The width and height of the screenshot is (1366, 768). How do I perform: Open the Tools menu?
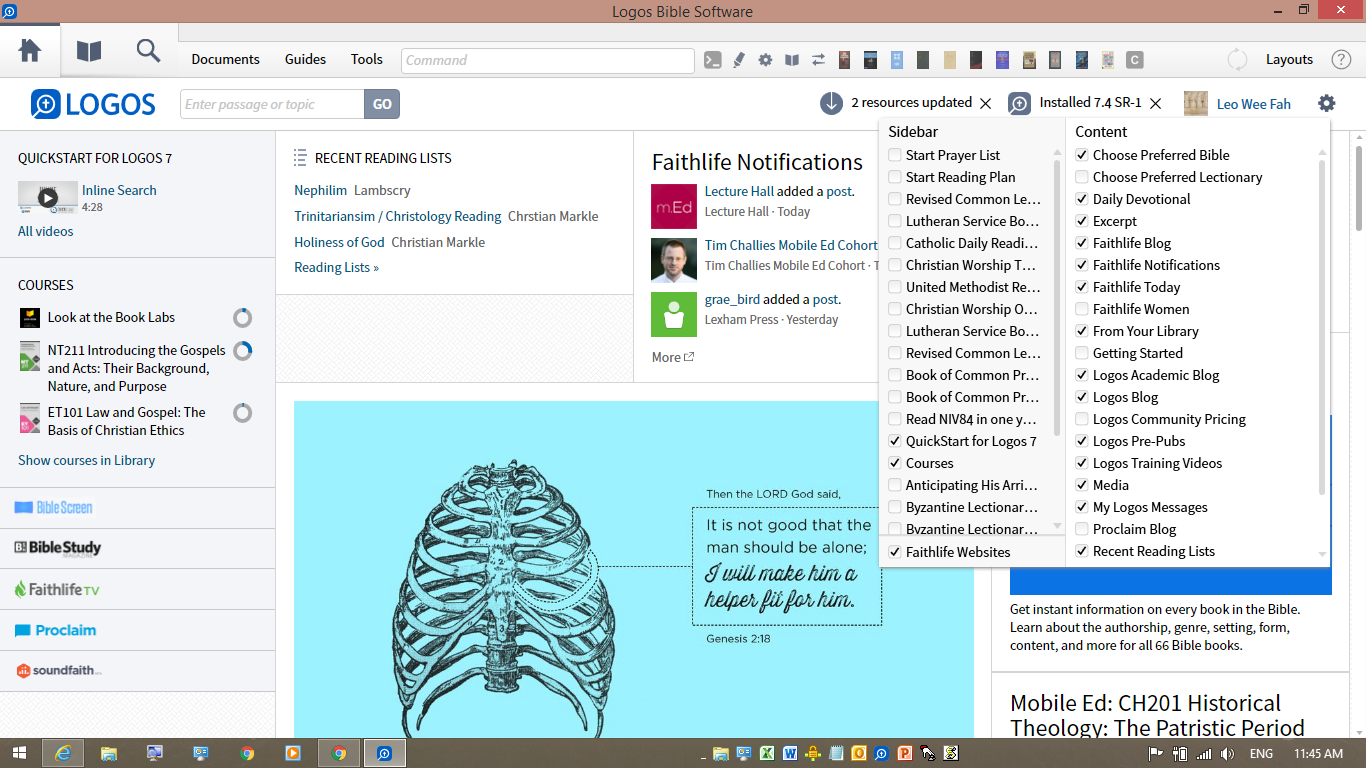coord(366,59)
